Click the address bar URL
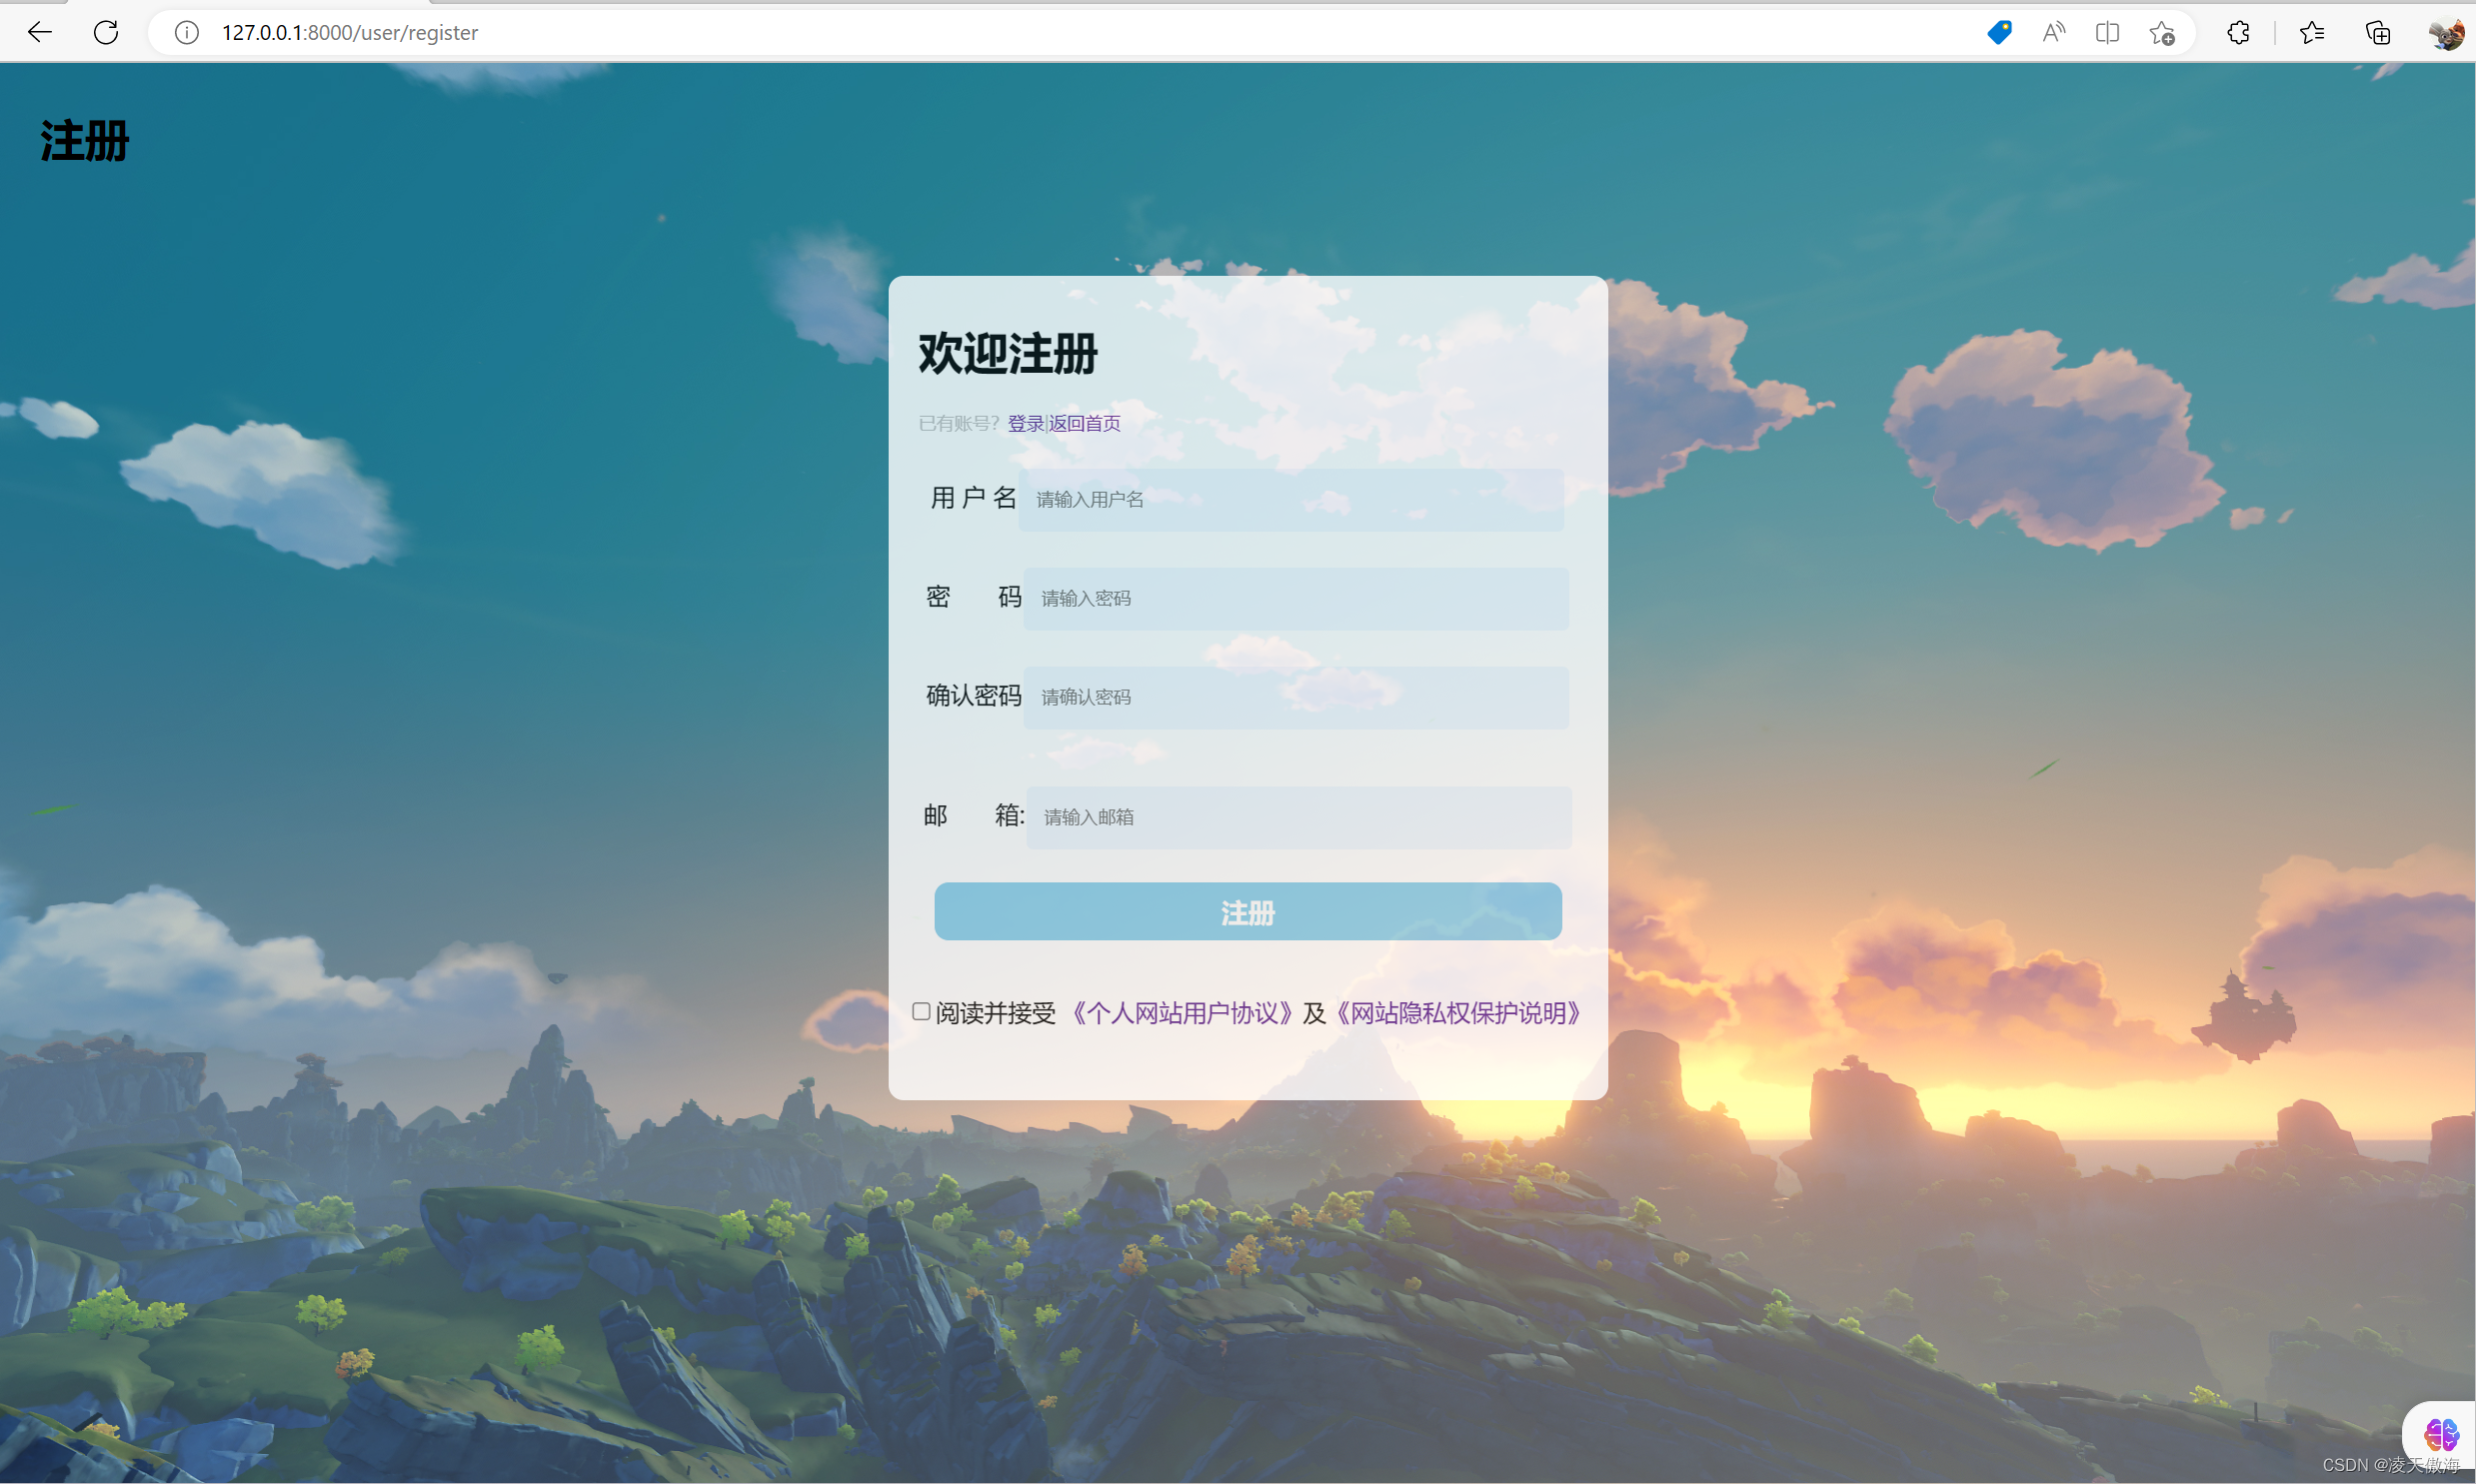 coord(350,33)
